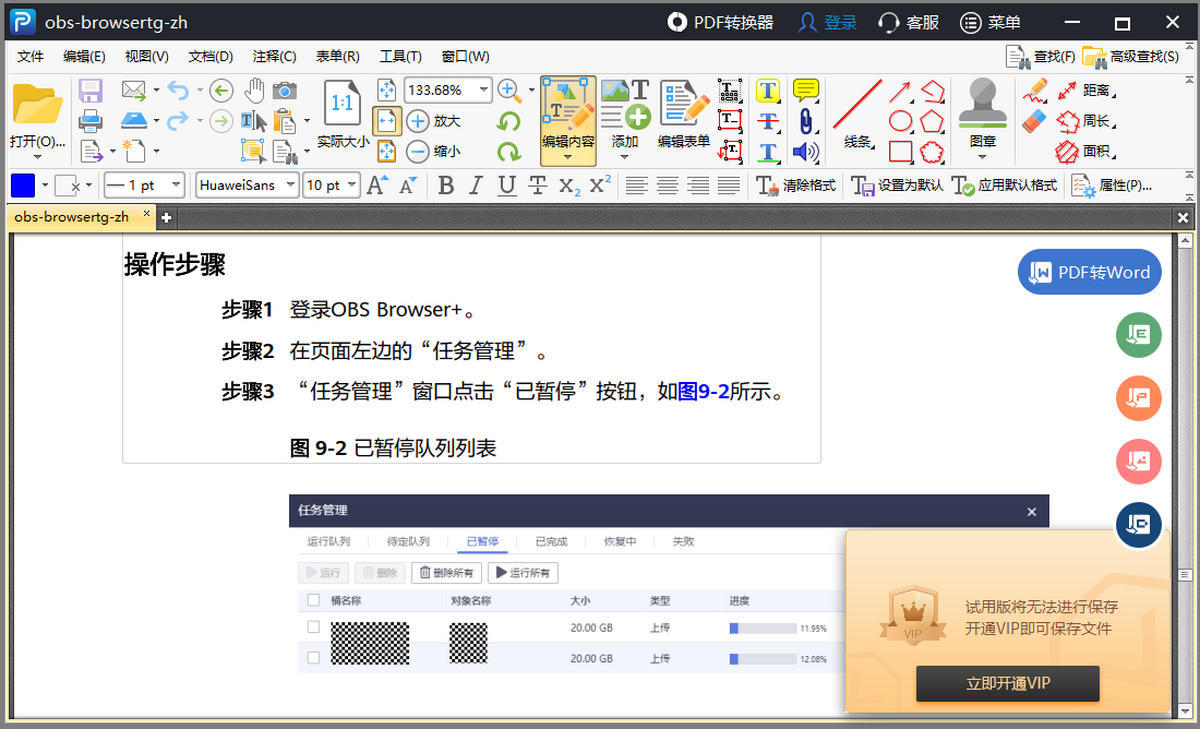Set justified text alignment
This screenshot has width=1200, height=729.
[729, 185]
